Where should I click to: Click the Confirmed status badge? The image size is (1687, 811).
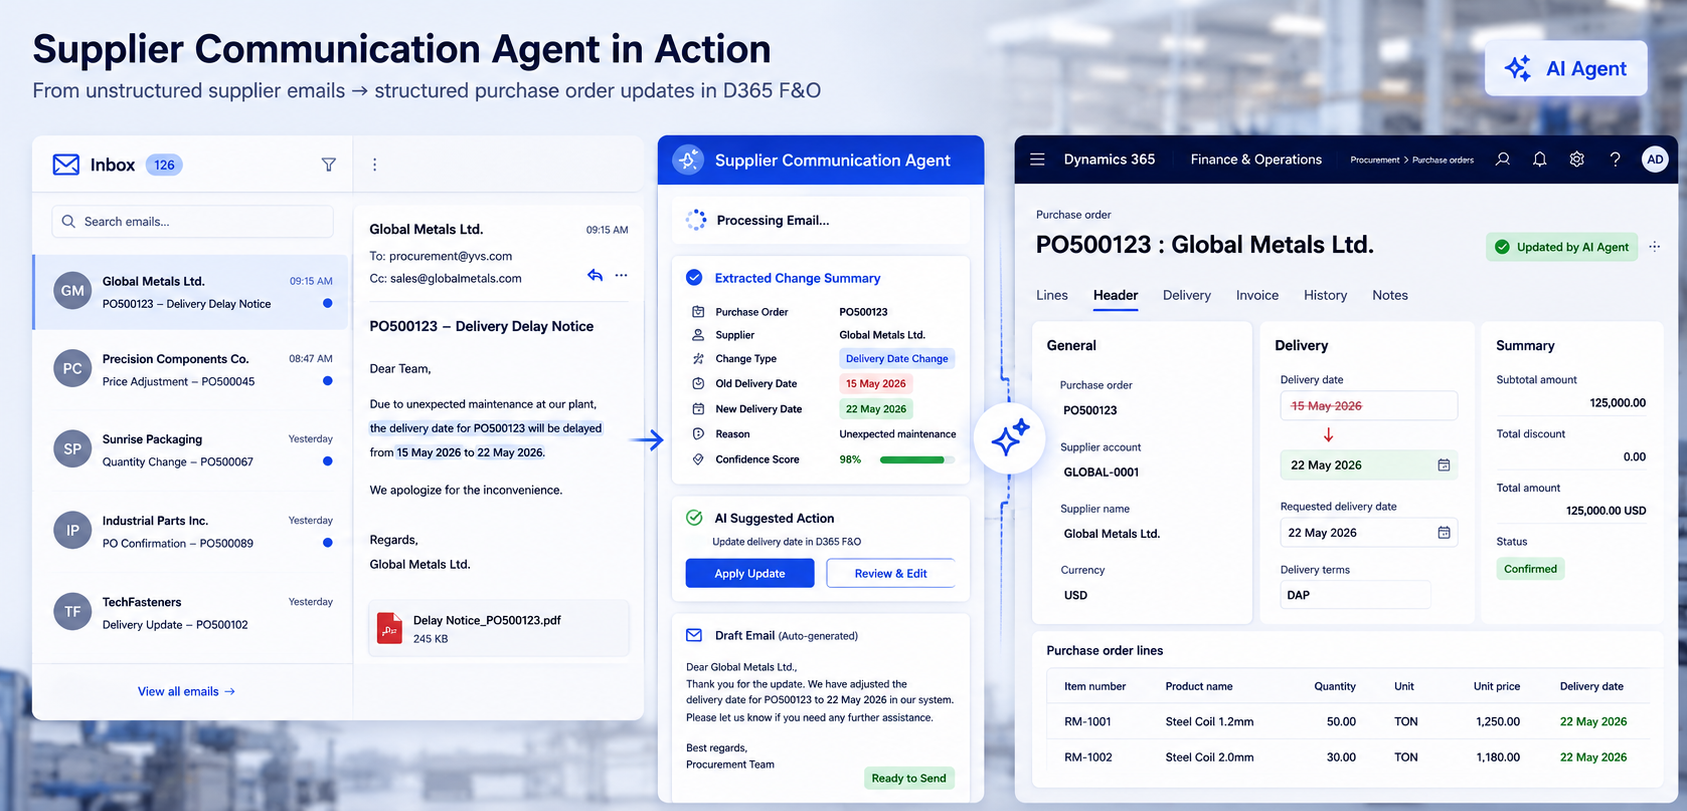(1530, 569)
